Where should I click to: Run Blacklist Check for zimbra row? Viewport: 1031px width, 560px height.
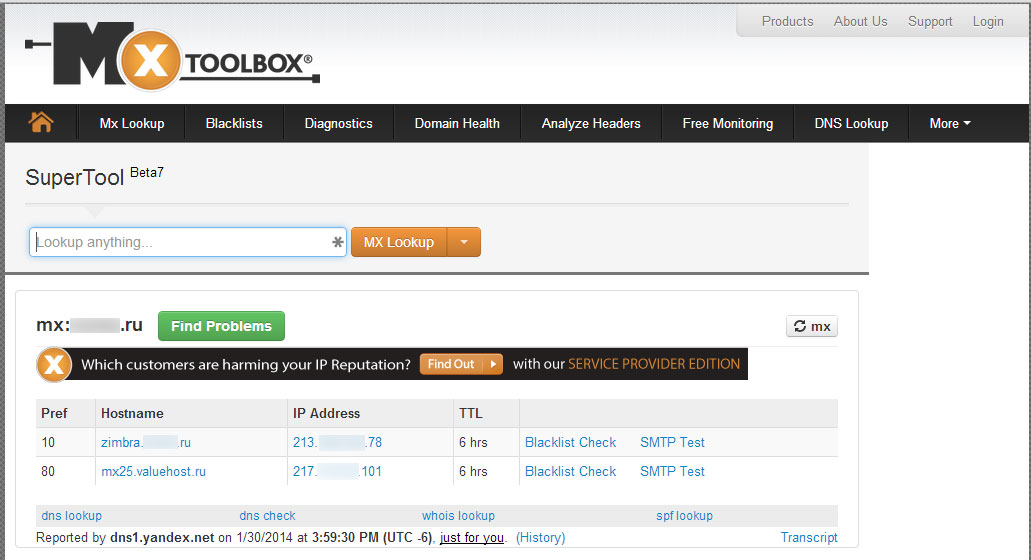tap(571, 442)
